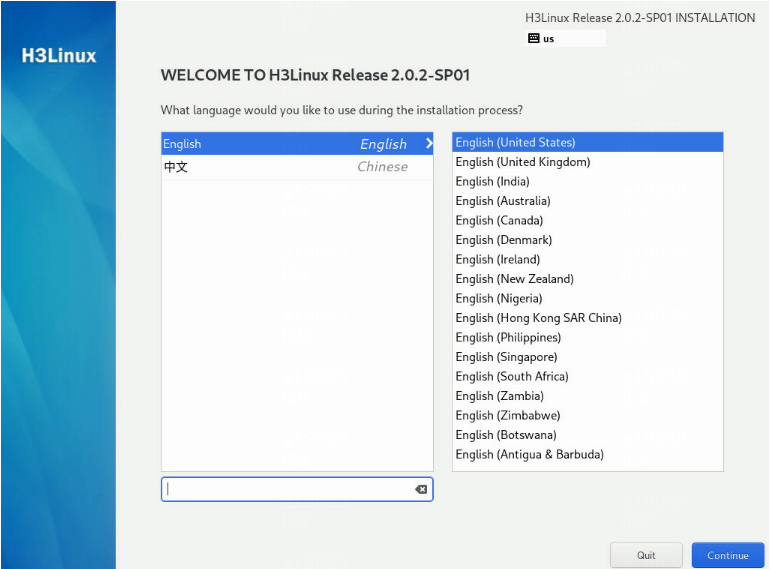Screen dimensions: 771x569
Task: Choose English (Botswana) locale
Action: click(588, 435)
